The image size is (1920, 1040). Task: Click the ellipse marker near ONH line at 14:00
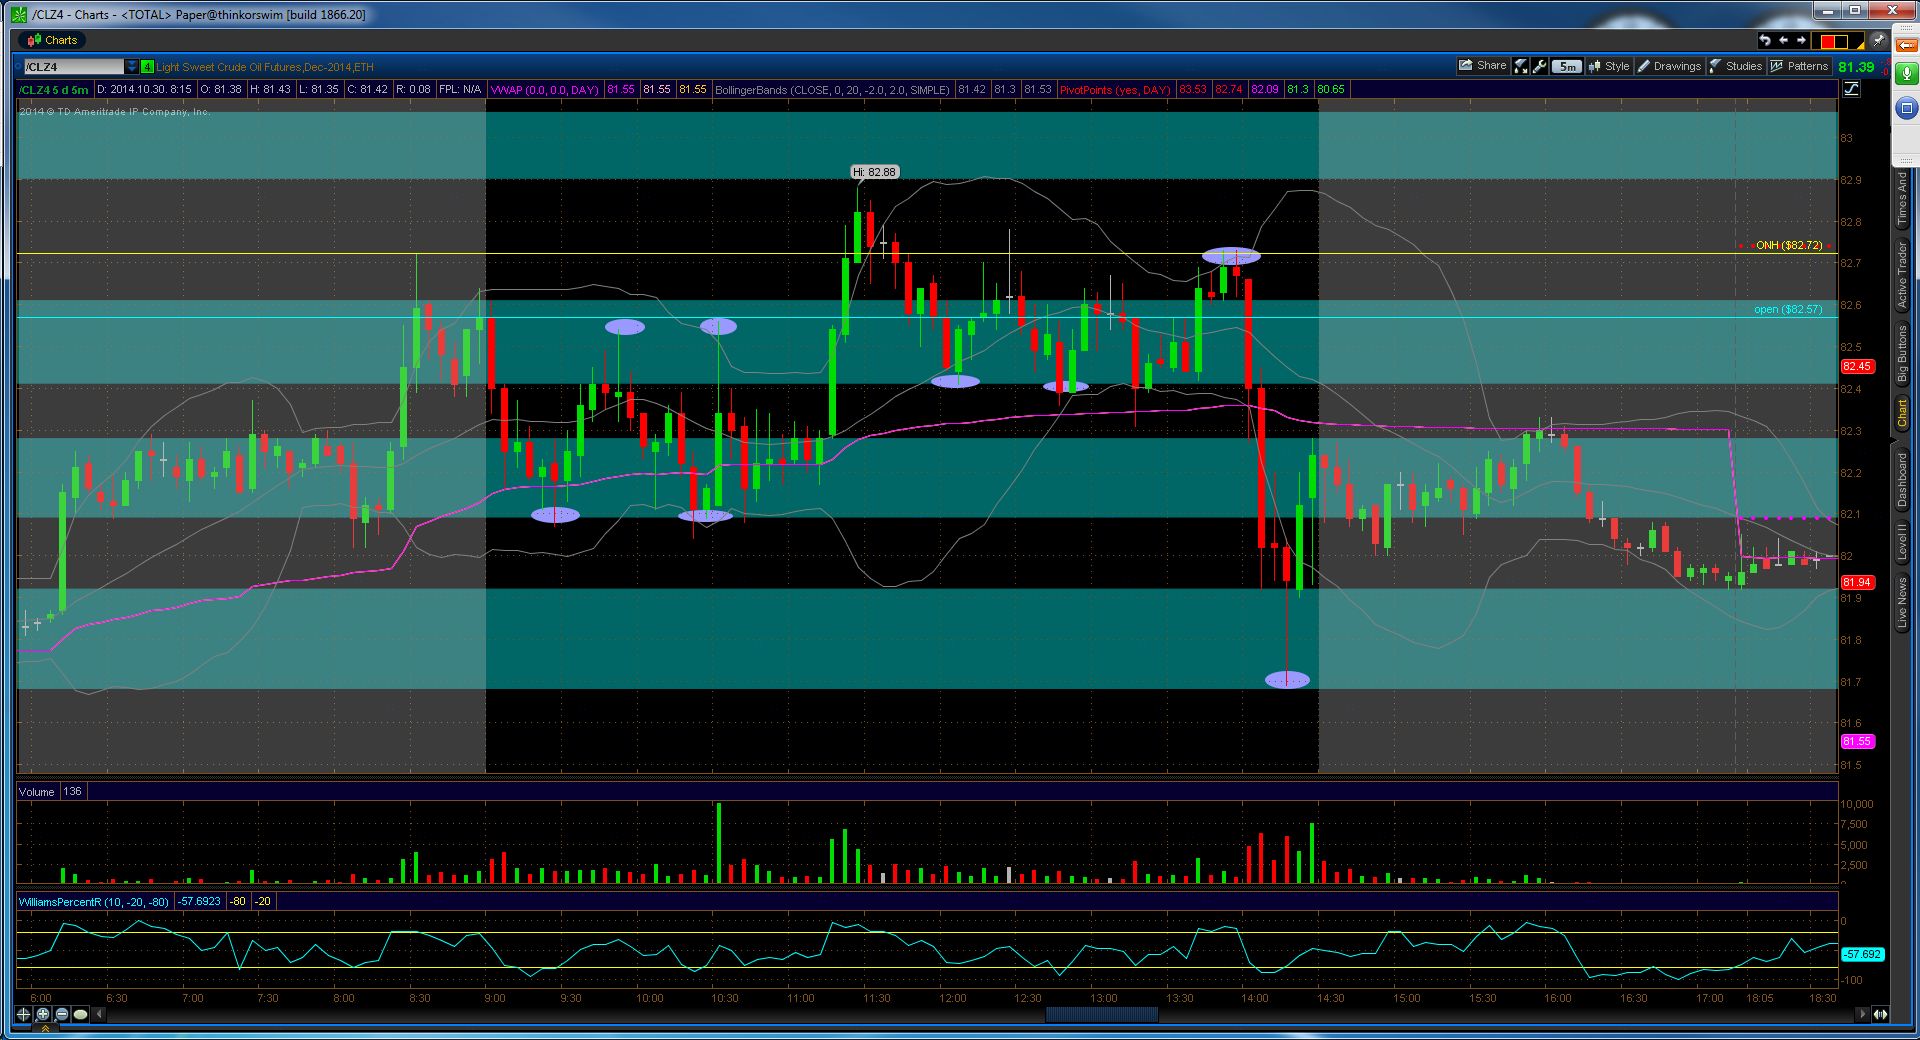click(x=1231, y=256)
